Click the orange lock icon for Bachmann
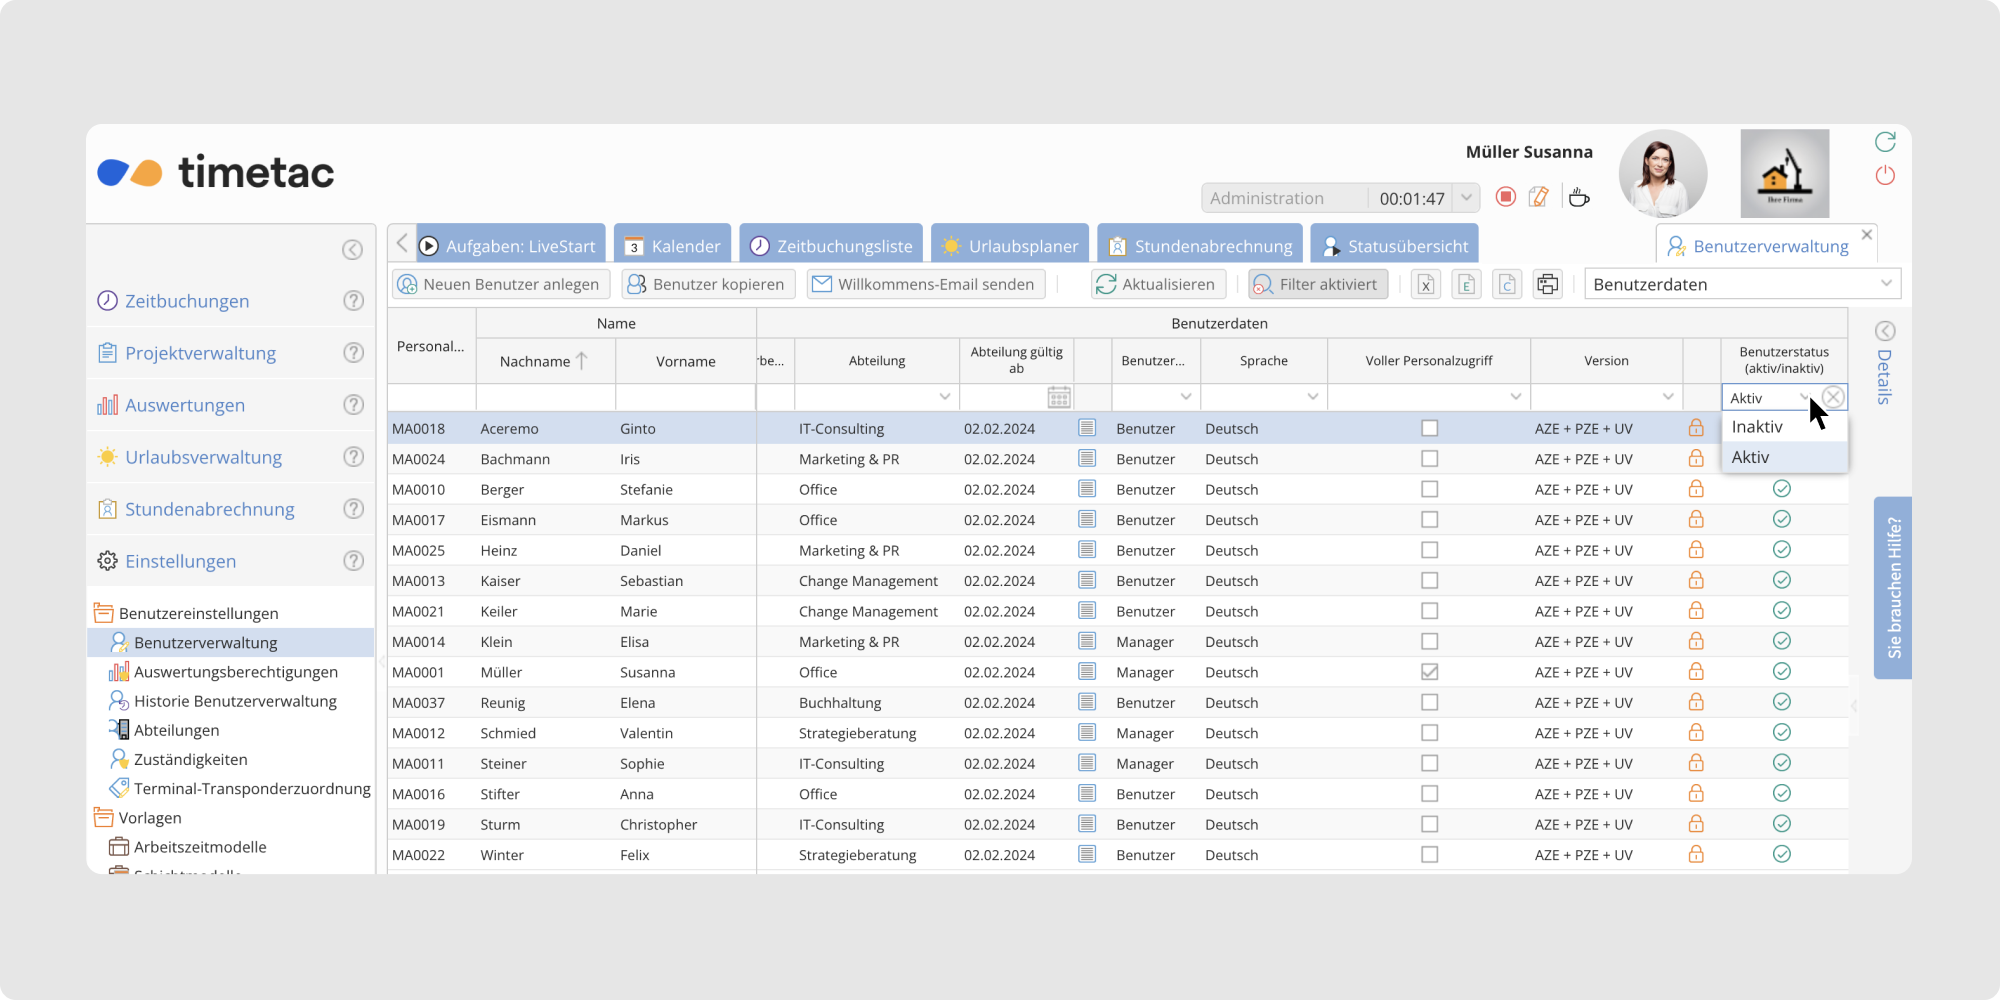 click(x=1696, y=458)
